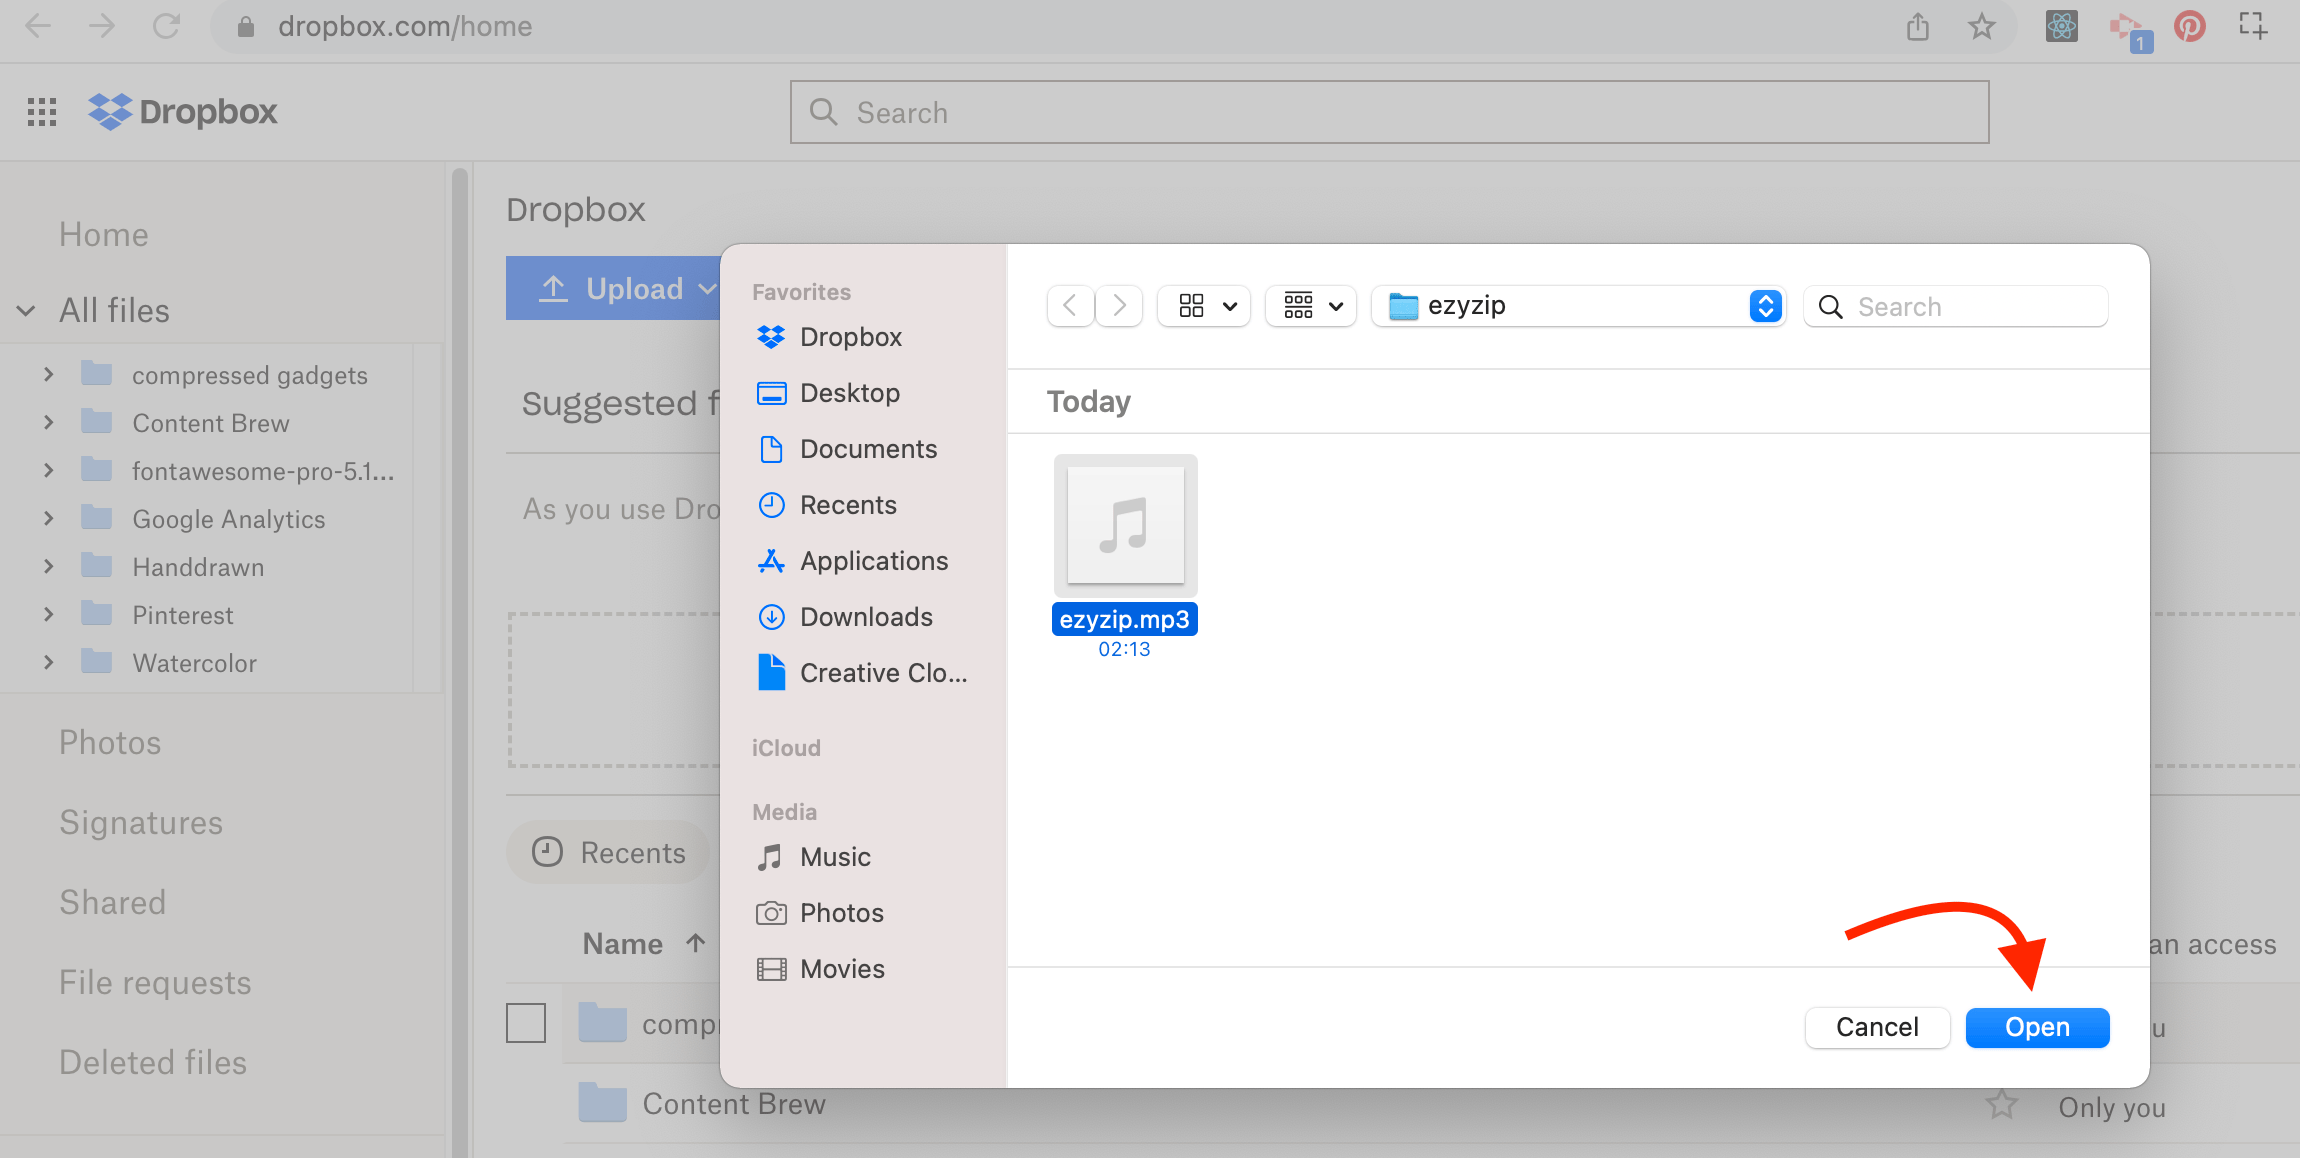Click the Open button
This screenshot has width=2300, height=1158.
[2037, 1027]
